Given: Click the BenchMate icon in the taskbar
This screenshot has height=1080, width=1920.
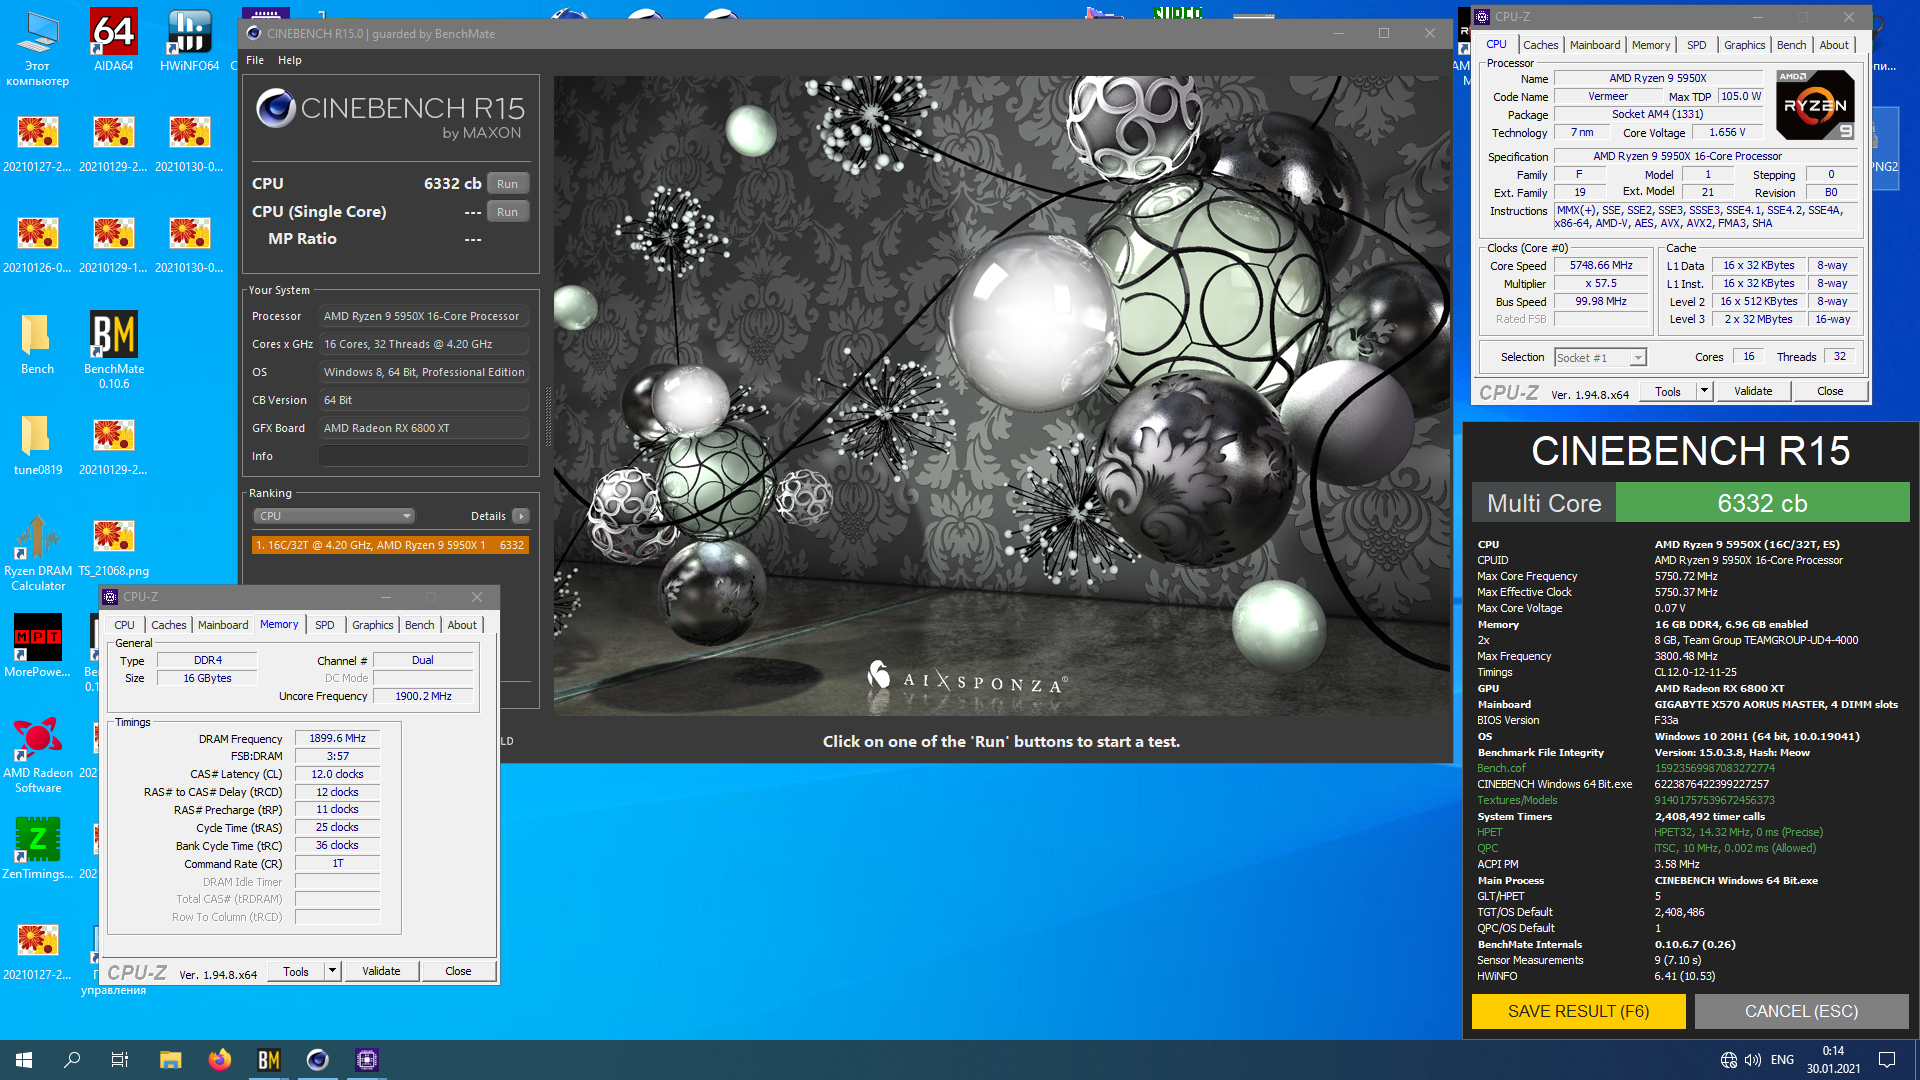Looking at the screenshot, I should coord(269,1060).
